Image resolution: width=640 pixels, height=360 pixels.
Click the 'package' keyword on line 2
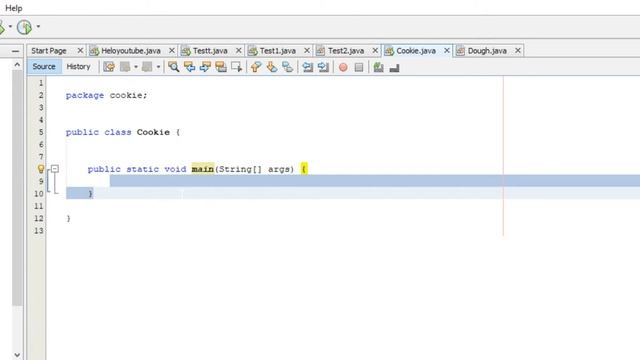point(85,96)
